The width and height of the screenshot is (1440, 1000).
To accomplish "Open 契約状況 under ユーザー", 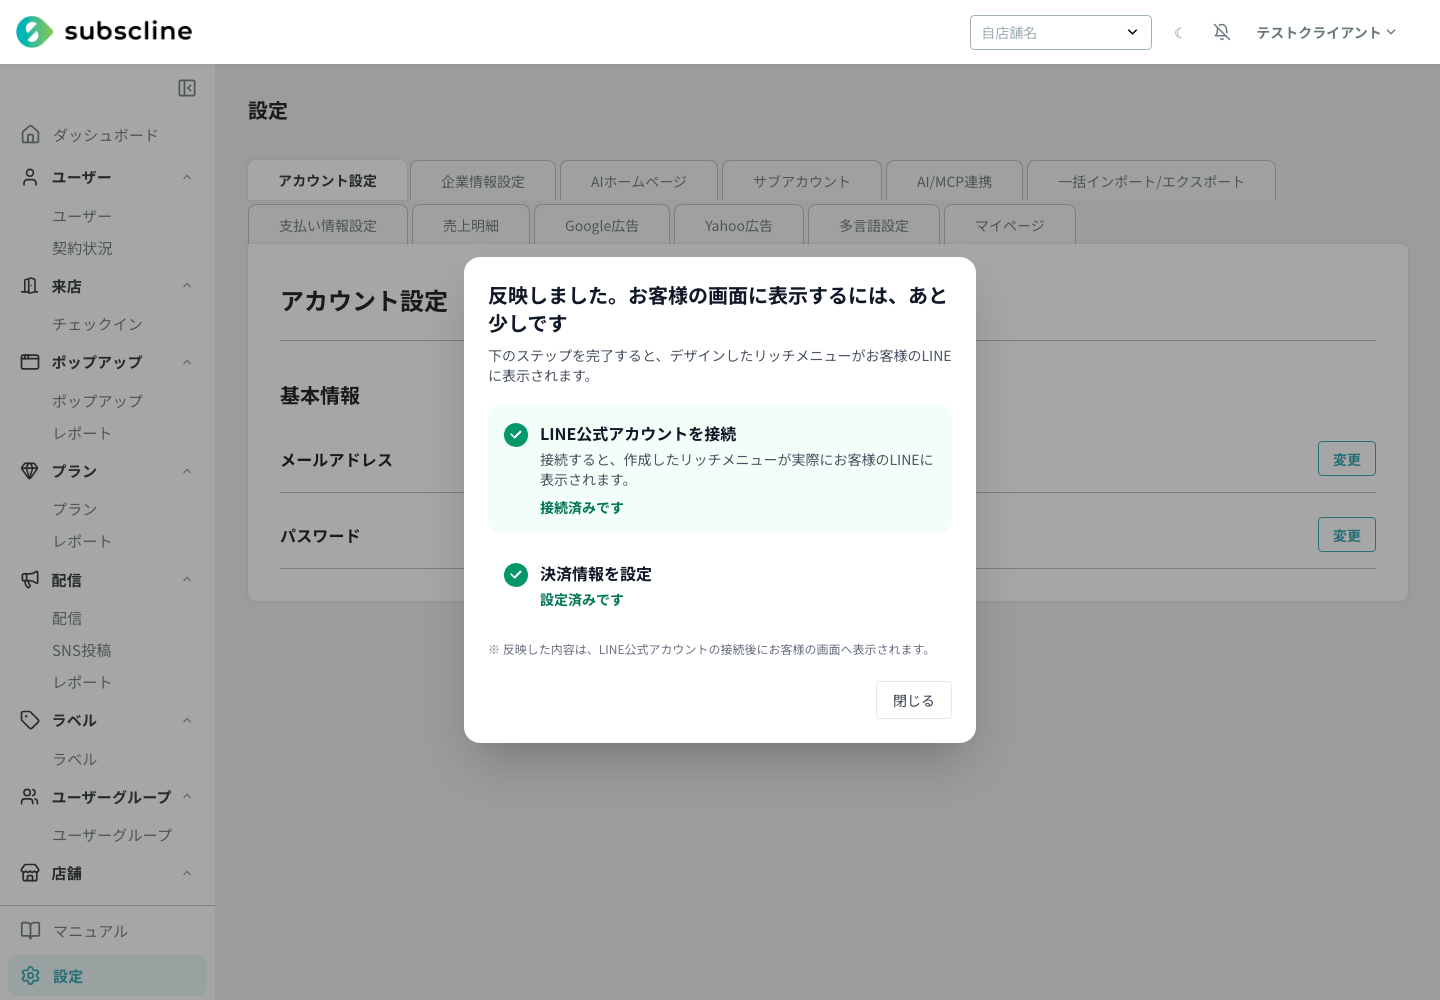I will 82,248.
